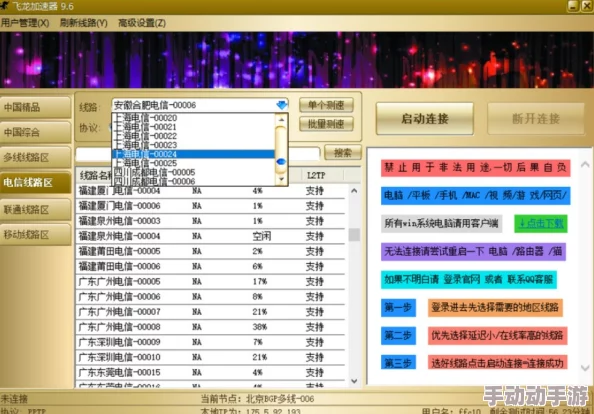
Task: Select row 广东广州电信-00006
Action: point(211,297)
